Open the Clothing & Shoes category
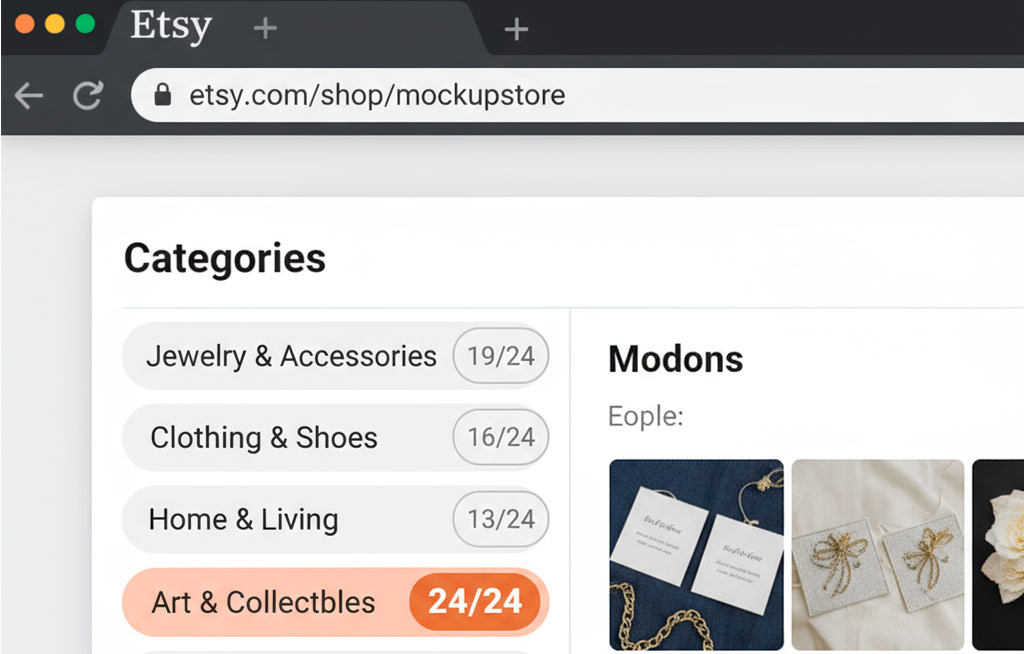Image resolution: width=1024 pixels, height=654 pixels. point(264,438)
